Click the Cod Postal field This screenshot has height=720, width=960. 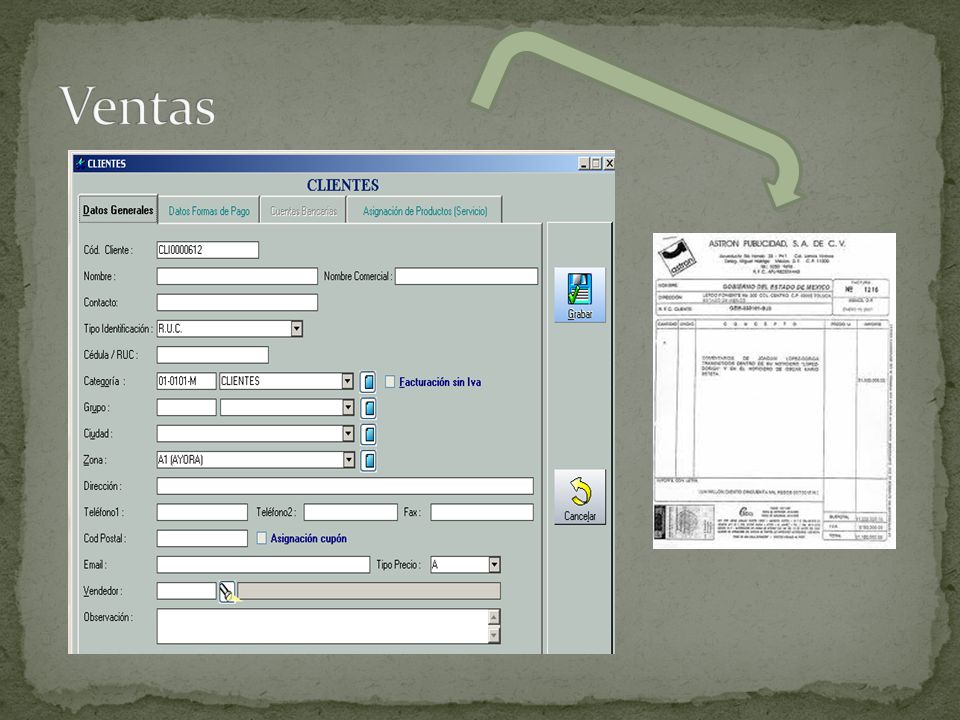click(x=202, y=538)
